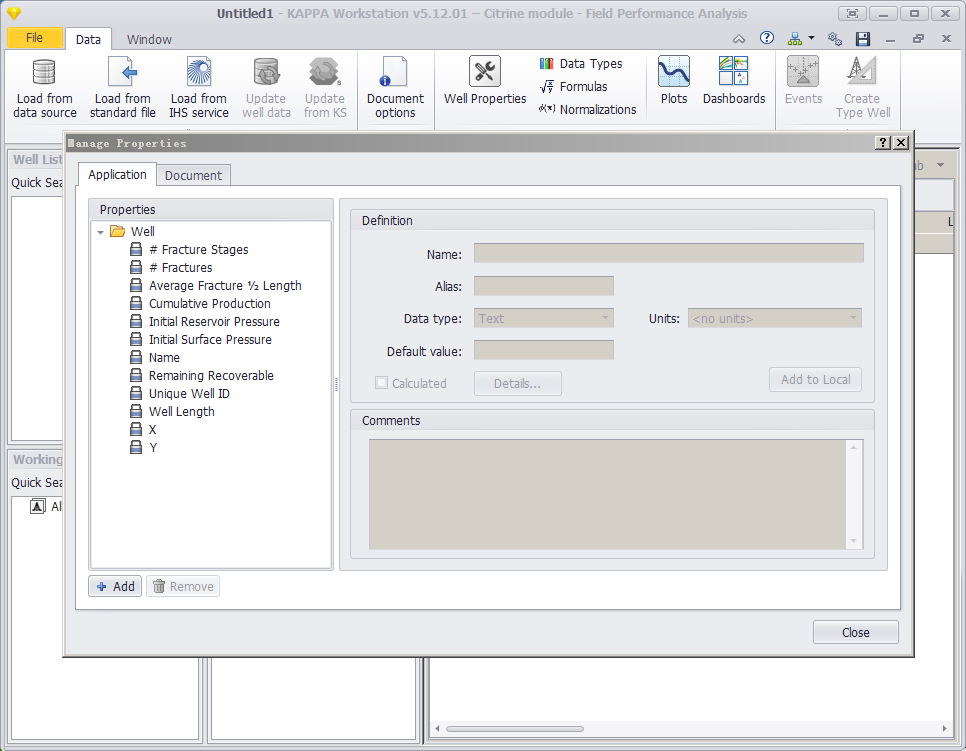Select Initial Reservoir Pressure property
The image size is (966, 751).
point(214,321)
